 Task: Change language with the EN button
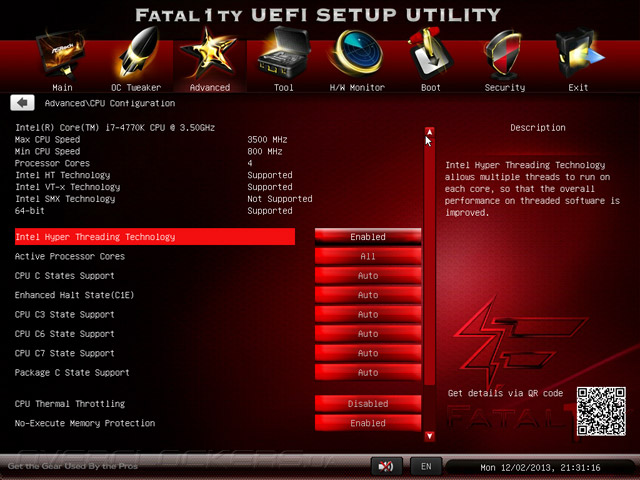click(x=426, y=466)
